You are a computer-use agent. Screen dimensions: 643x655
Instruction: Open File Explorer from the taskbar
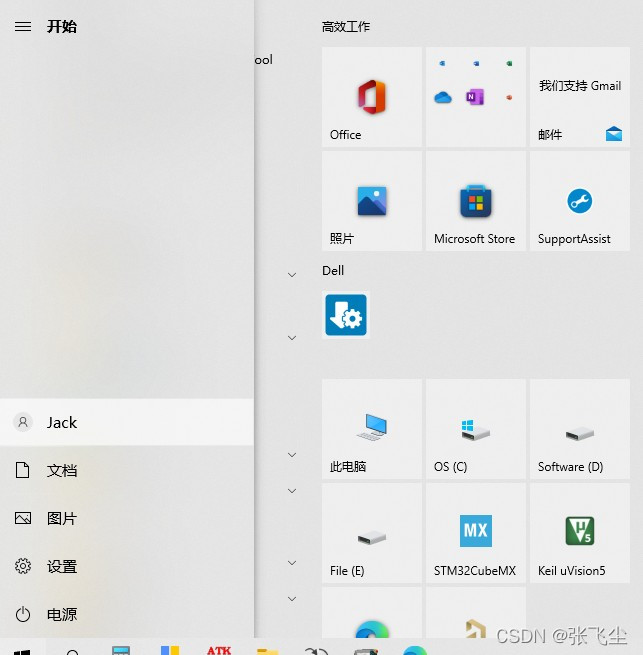click(267, 651)
